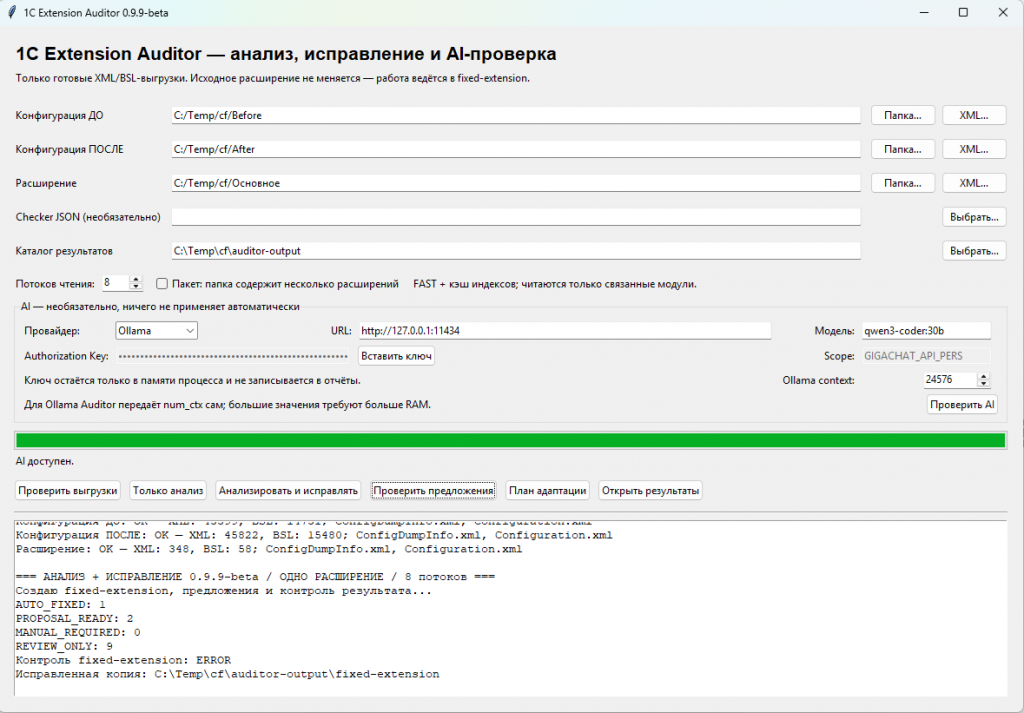Focus the Ollama context value 24576
The image size is (1024, 713).
pos(951,379)
